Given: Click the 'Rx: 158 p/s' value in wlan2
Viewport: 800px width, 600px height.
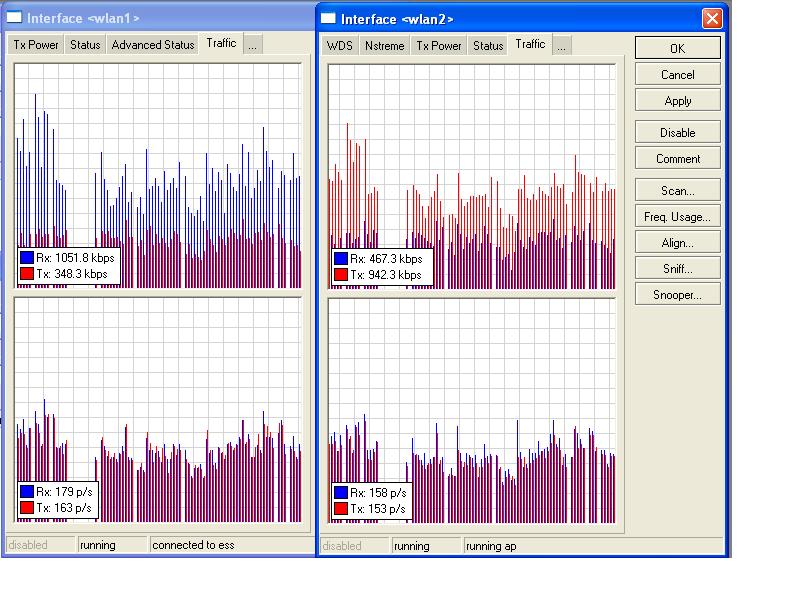Looking at the screenshot, I should pyautogui.click(x=378, y=493).
